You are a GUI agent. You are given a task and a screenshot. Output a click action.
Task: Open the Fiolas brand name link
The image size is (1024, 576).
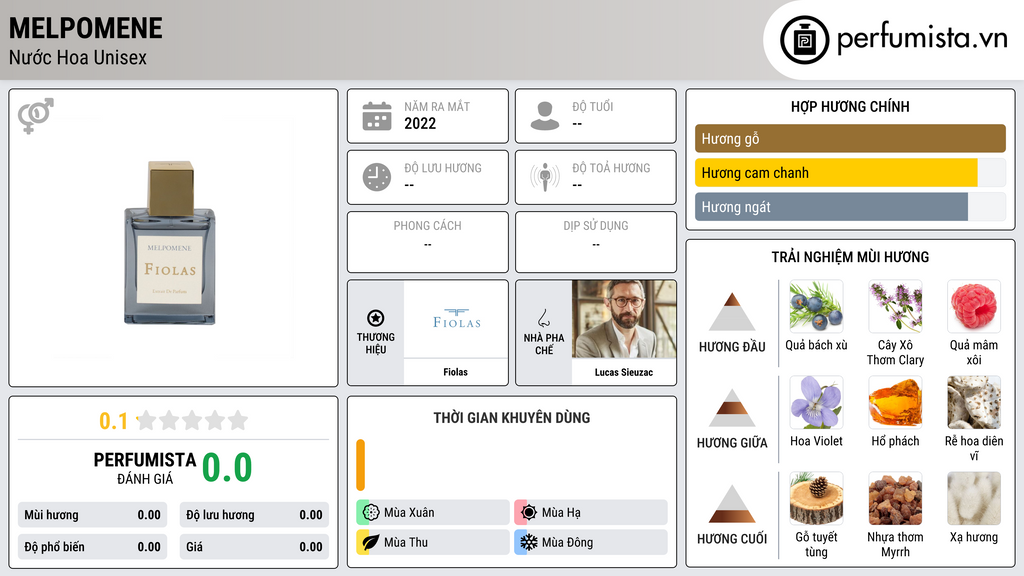[455, 372]
